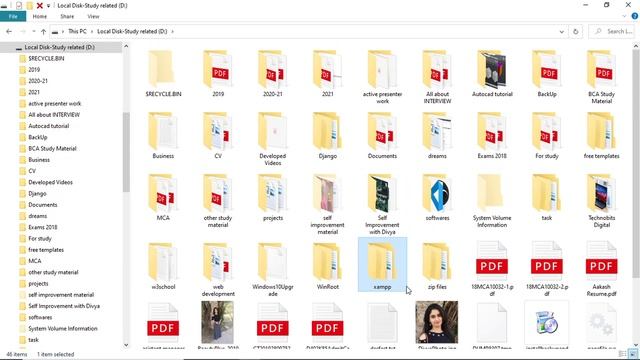This screenshot has height=360, width=640.
Task: Expand the ribbon with the chevron
Action: click(624, 16)
